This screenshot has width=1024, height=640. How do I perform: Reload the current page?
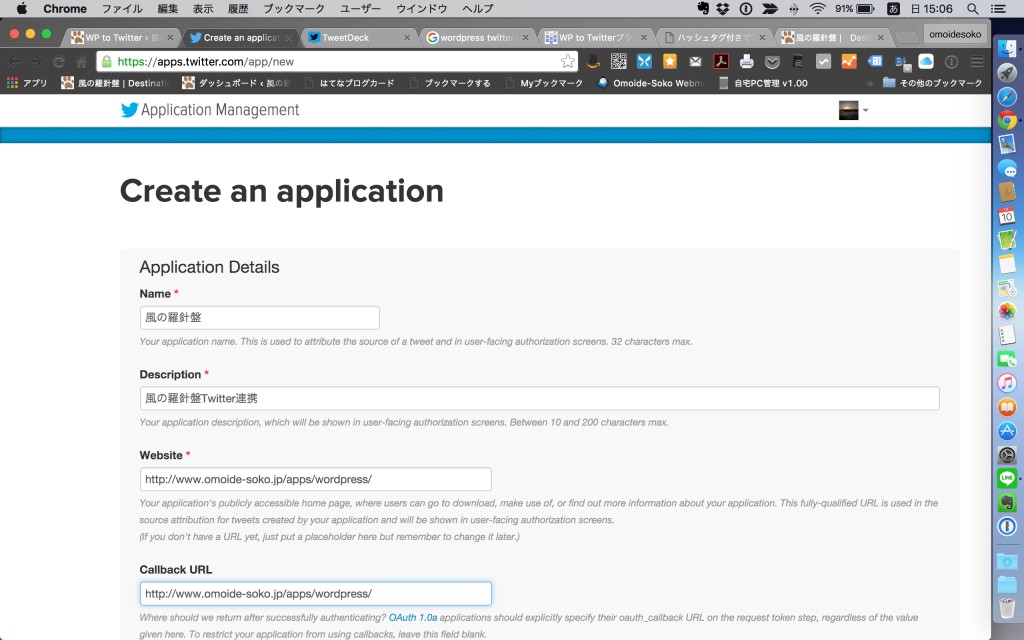coord(59,61)
